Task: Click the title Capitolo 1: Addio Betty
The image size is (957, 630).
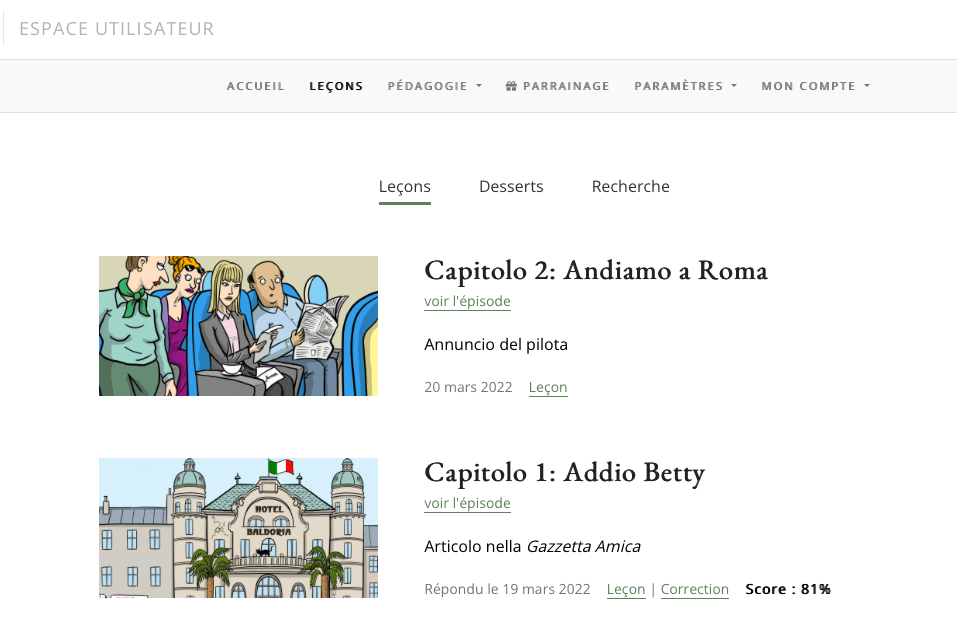Action: (564, 472)
